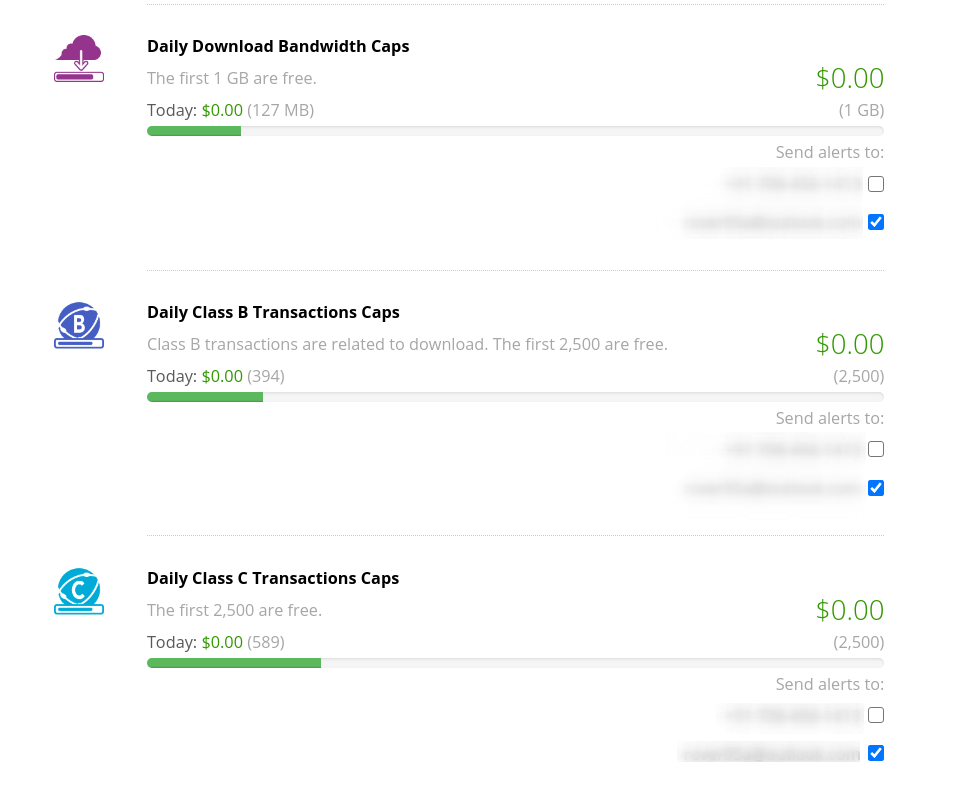
Task: Click the $0.00 cap amount for Class C
Action: [x=849, y=610]
